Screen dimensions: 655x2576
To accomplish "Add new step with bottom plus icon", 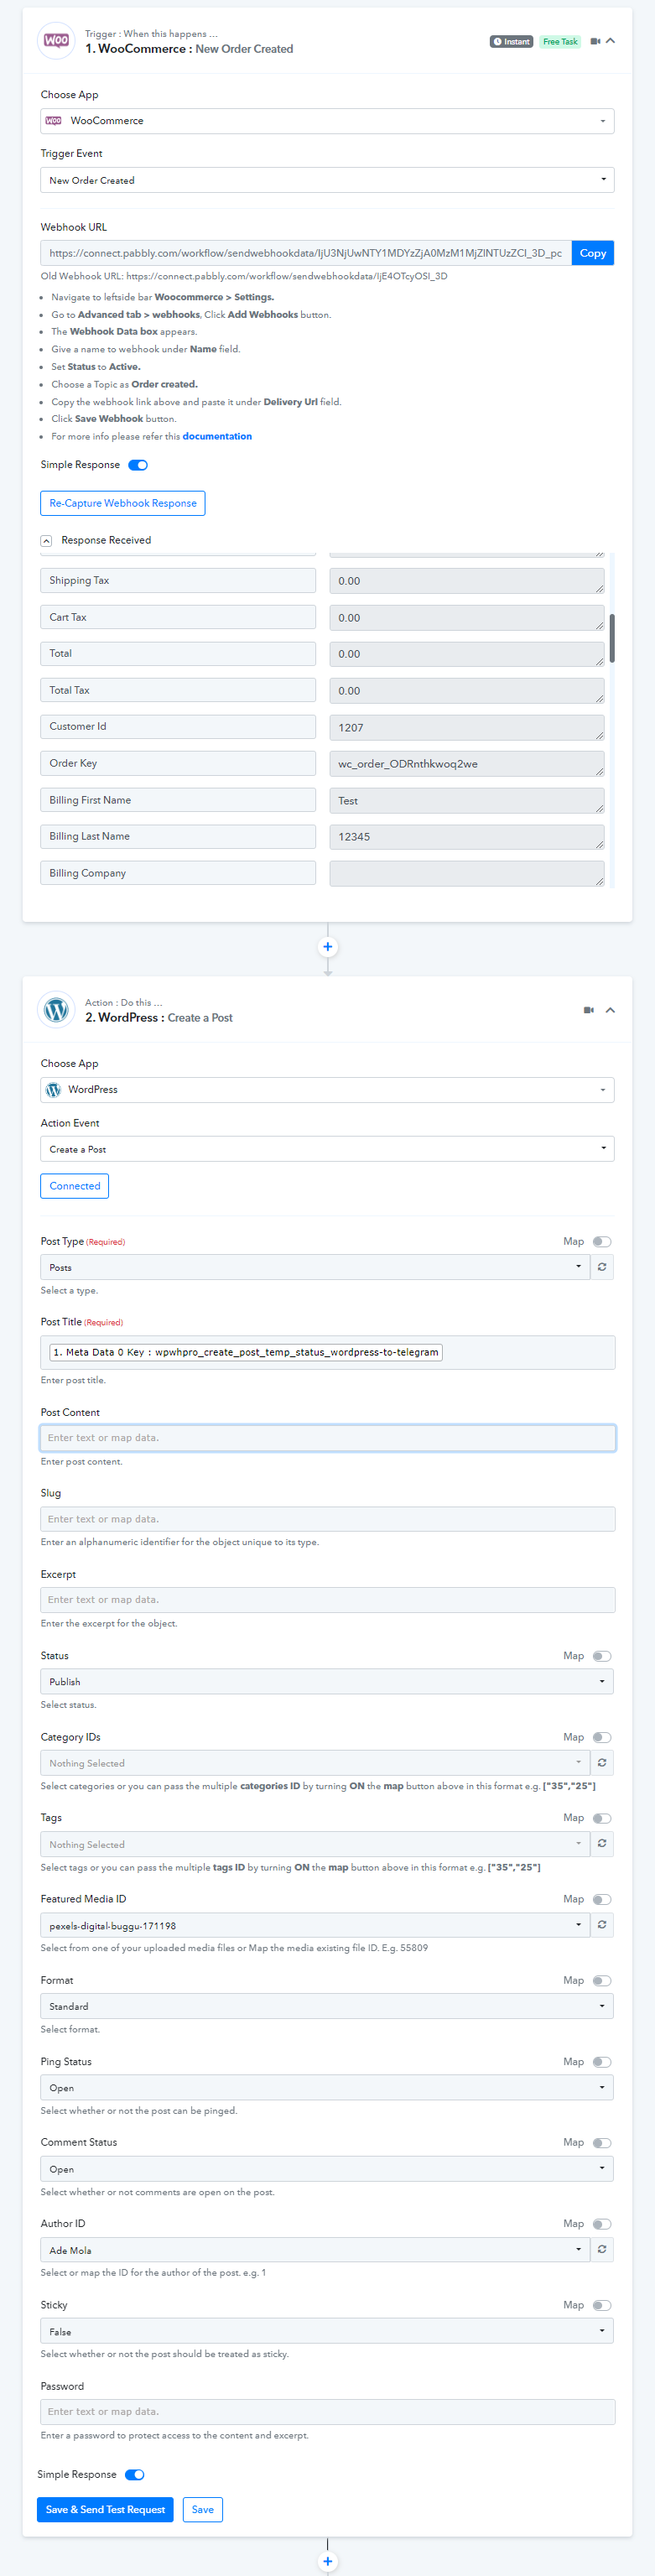I will [x=328, y=2561].
